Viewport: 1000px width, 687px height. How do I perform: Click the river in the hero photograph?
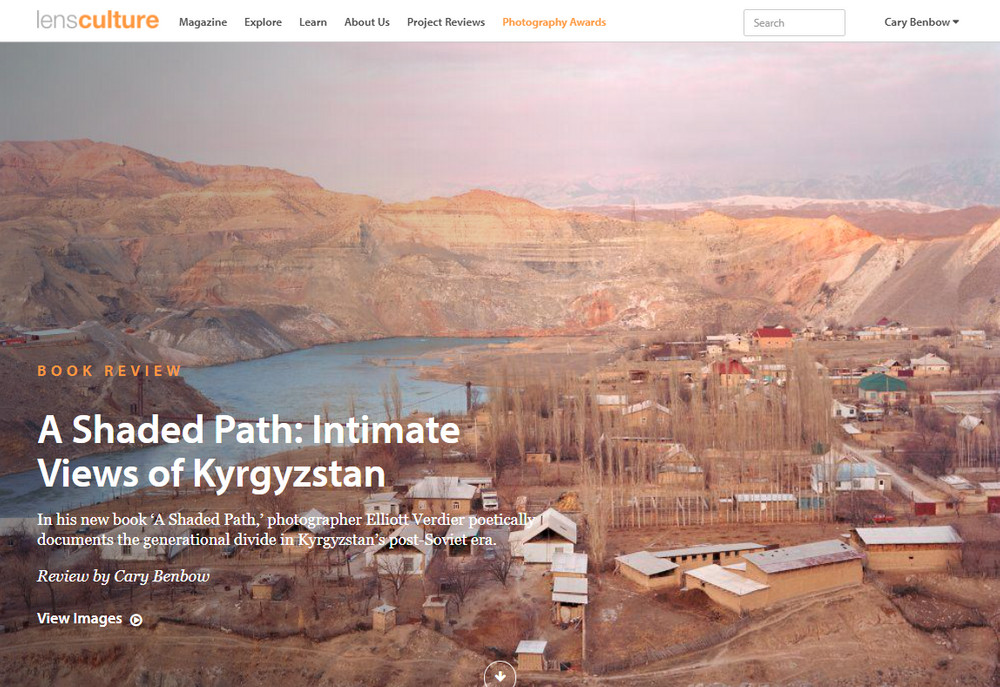click(332, 376)
